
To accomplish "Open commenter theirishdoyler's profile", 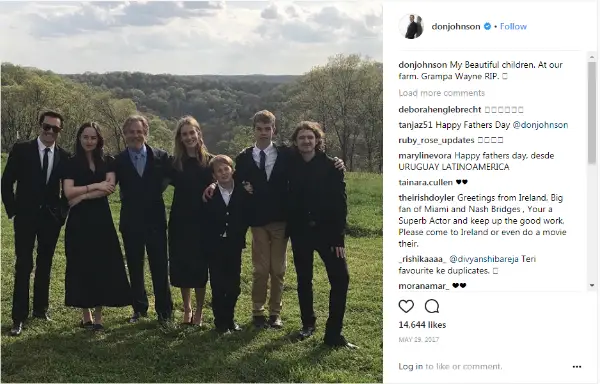I will (x=426, y=198).
